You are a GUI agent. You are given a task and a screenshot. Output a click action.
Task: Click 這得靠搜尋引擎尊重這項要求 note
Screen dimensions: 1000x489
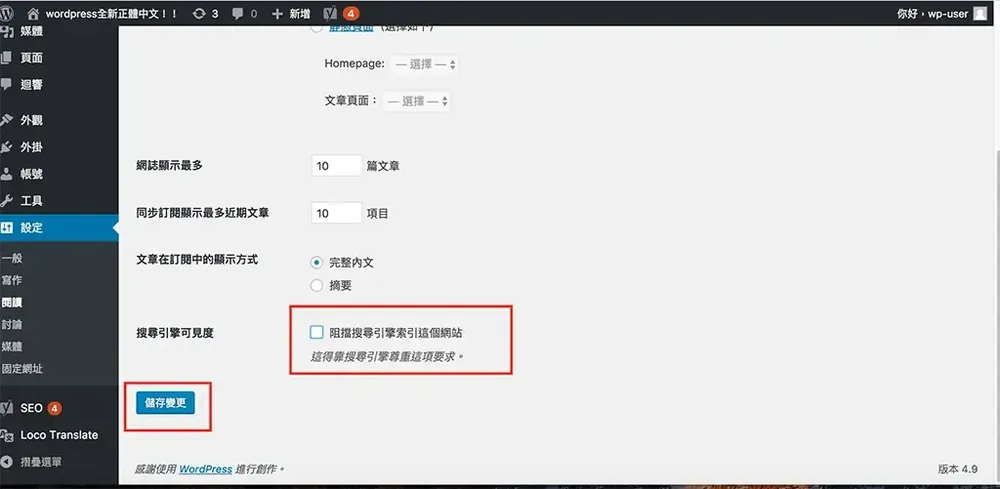387,356
